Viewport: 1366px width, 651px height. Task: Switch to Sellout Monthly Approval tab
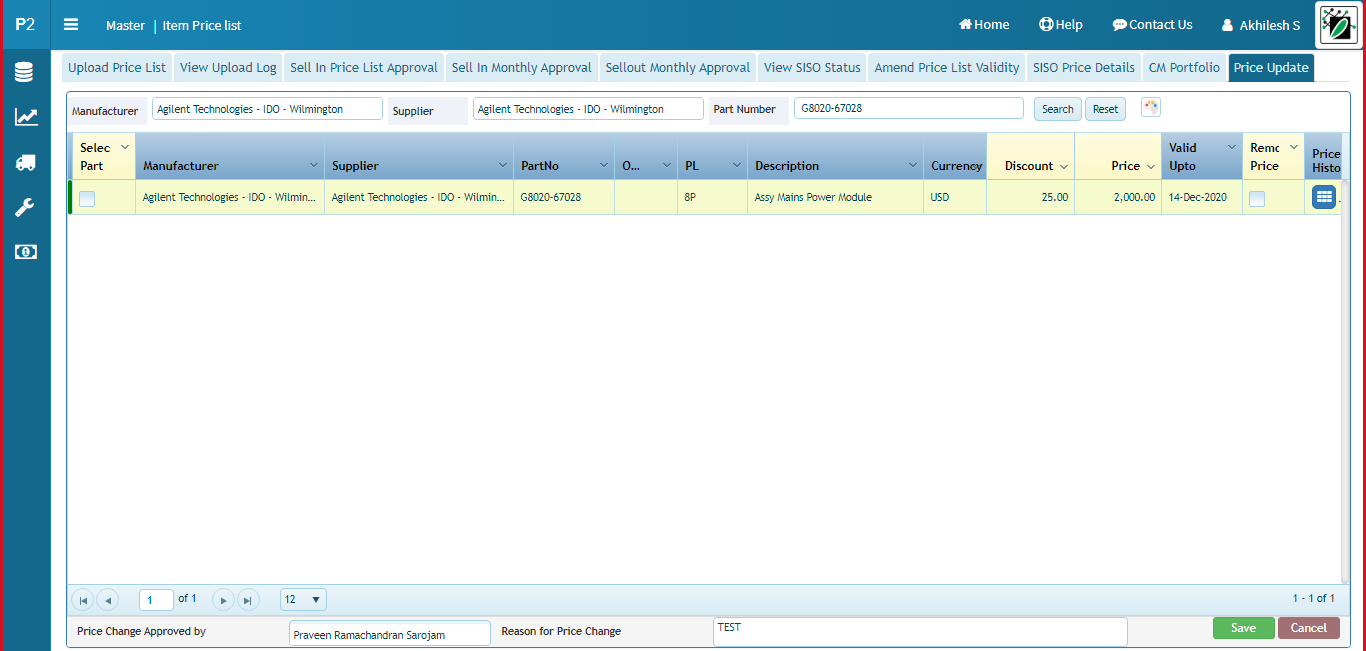[x=678, y=67]
